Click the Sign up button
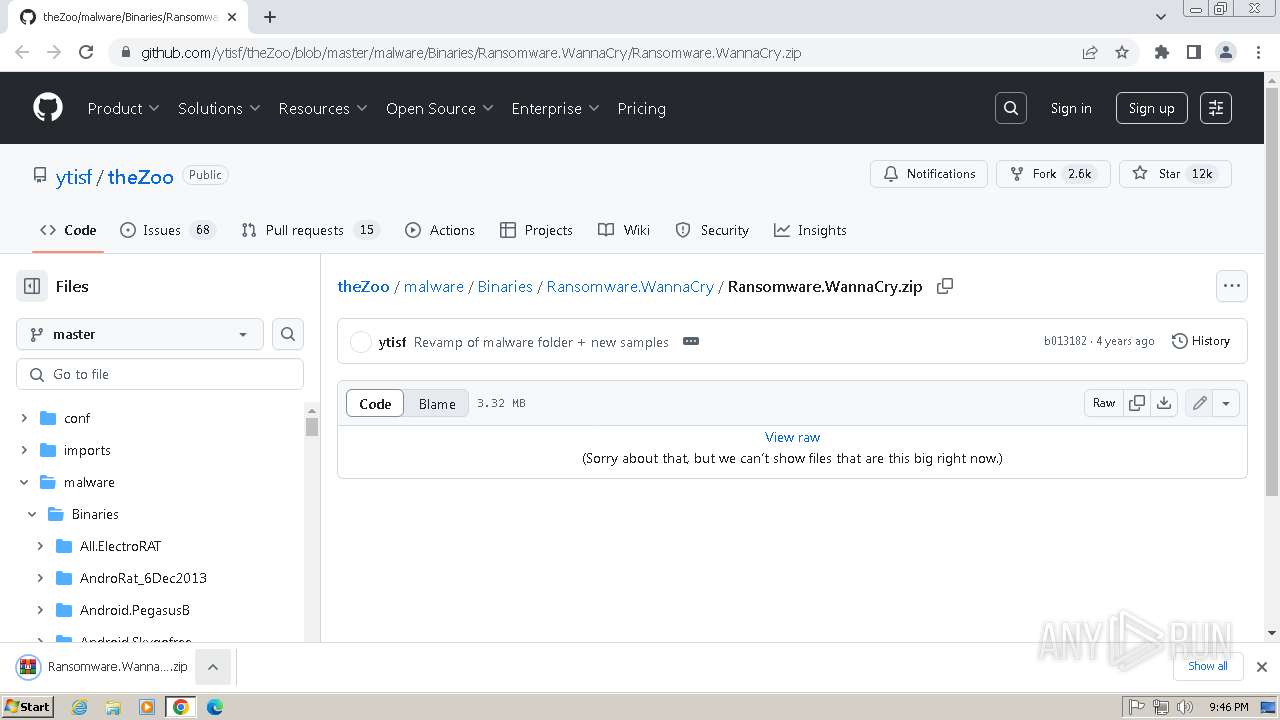The width and height of the screenshot is (1280, 720). (x=1152, y=108)
